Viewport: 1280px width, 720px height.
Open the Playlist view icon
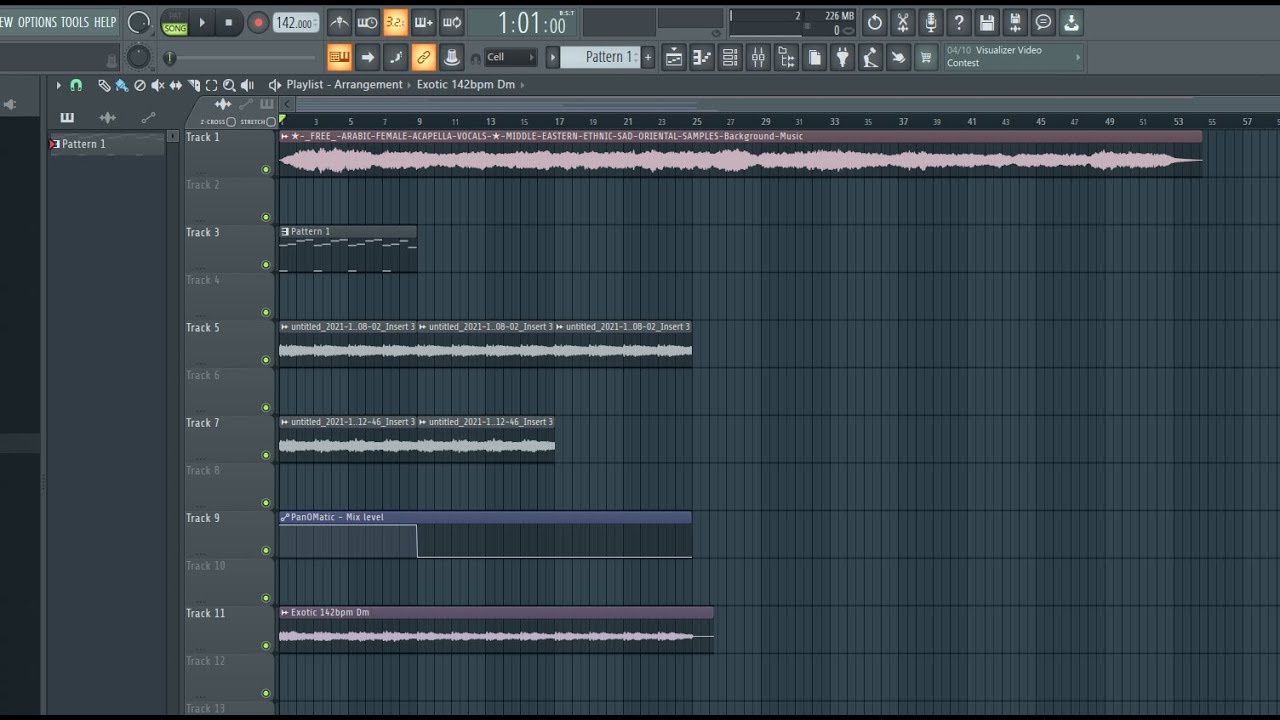[674, 58]
